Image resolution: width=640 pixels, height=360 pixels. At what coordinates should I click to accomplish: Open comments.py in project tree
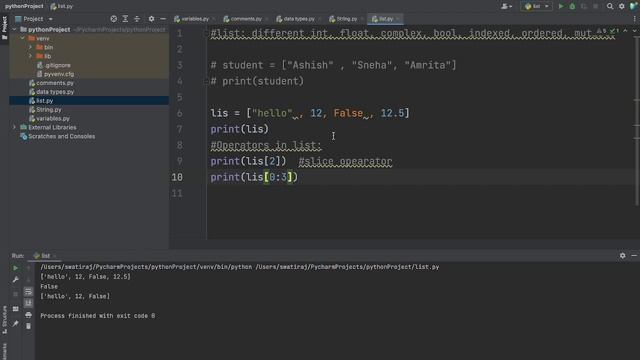click(55, 83)
